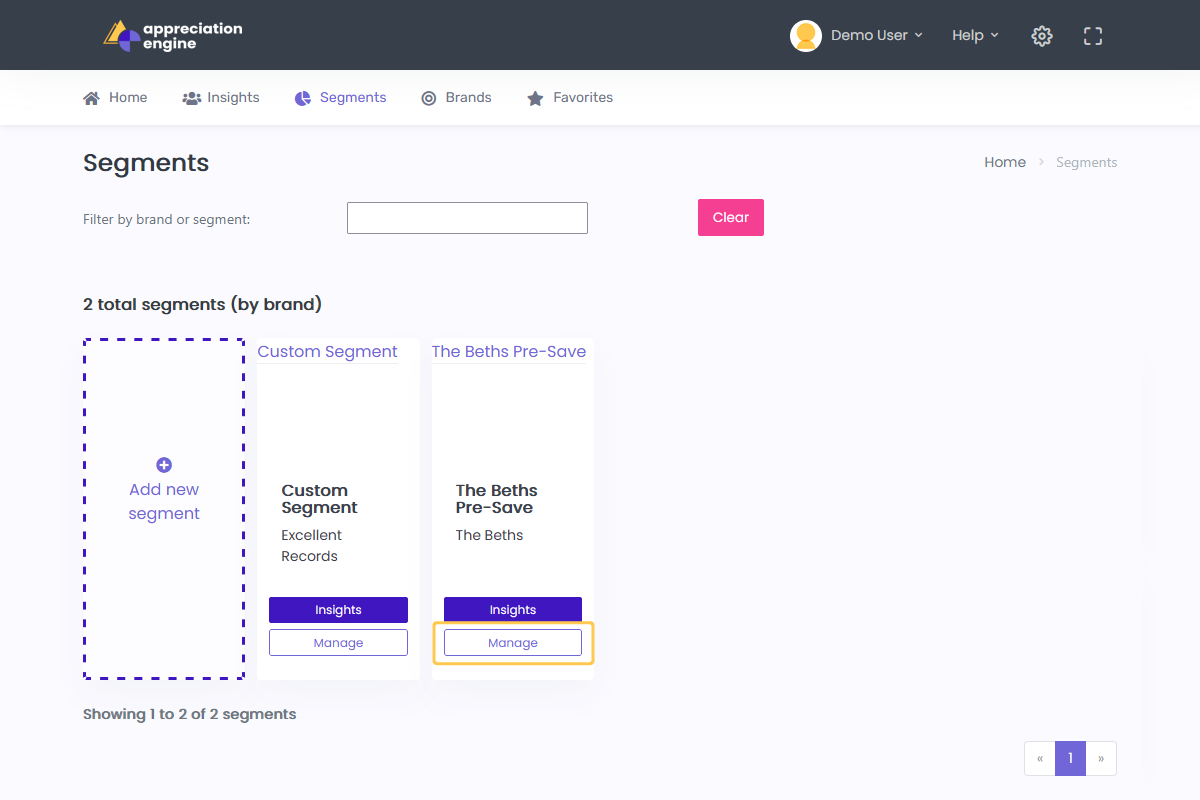Open the Insights nav tab
This screenshot has height=800, width=1200.
point(221,98)
